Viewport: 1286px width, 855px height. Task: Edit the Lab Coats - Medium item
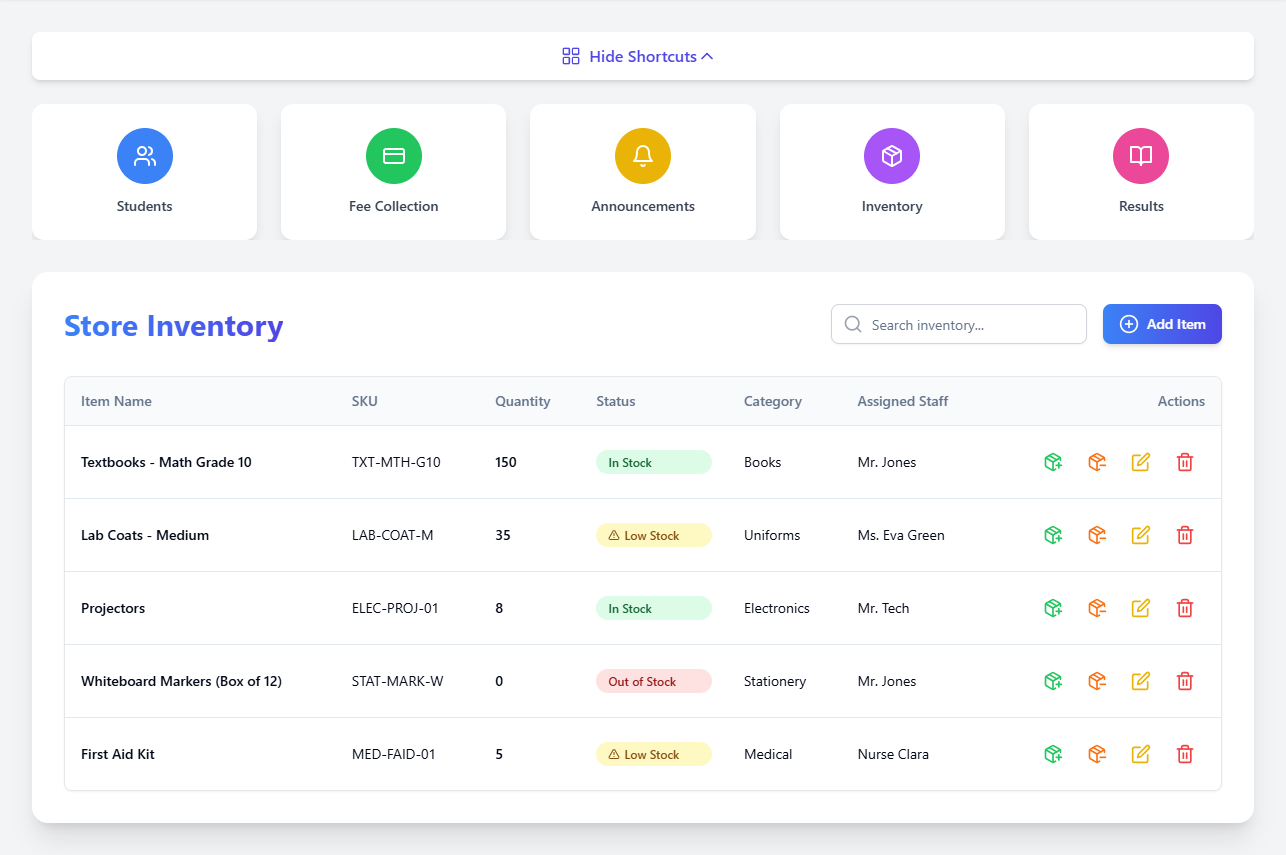(1141, 535)
